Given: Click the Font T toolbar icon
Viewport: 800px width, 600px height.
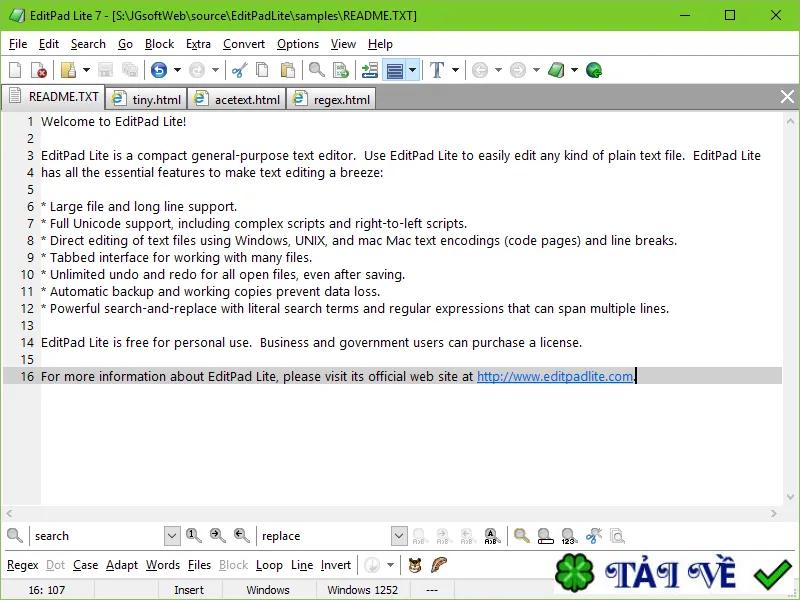Looking at the screenshot, I should point(437,70).
